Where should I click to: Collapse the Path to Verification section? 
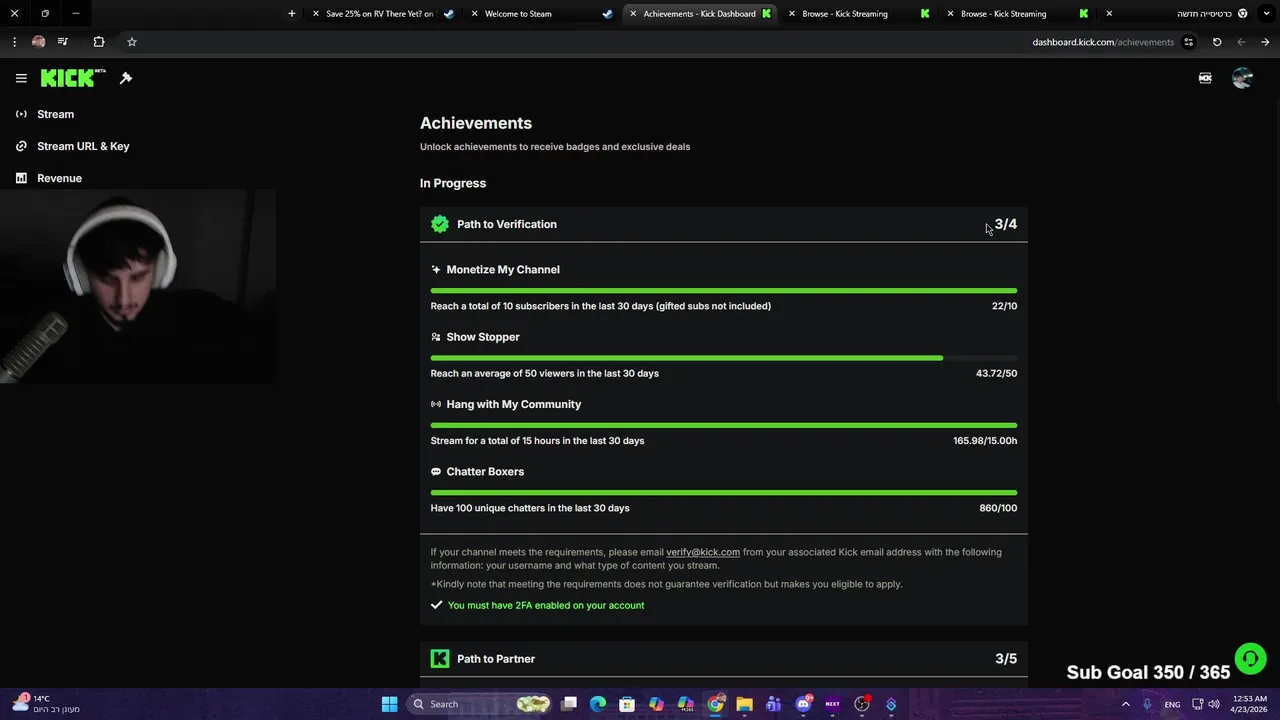coord(724,224)
